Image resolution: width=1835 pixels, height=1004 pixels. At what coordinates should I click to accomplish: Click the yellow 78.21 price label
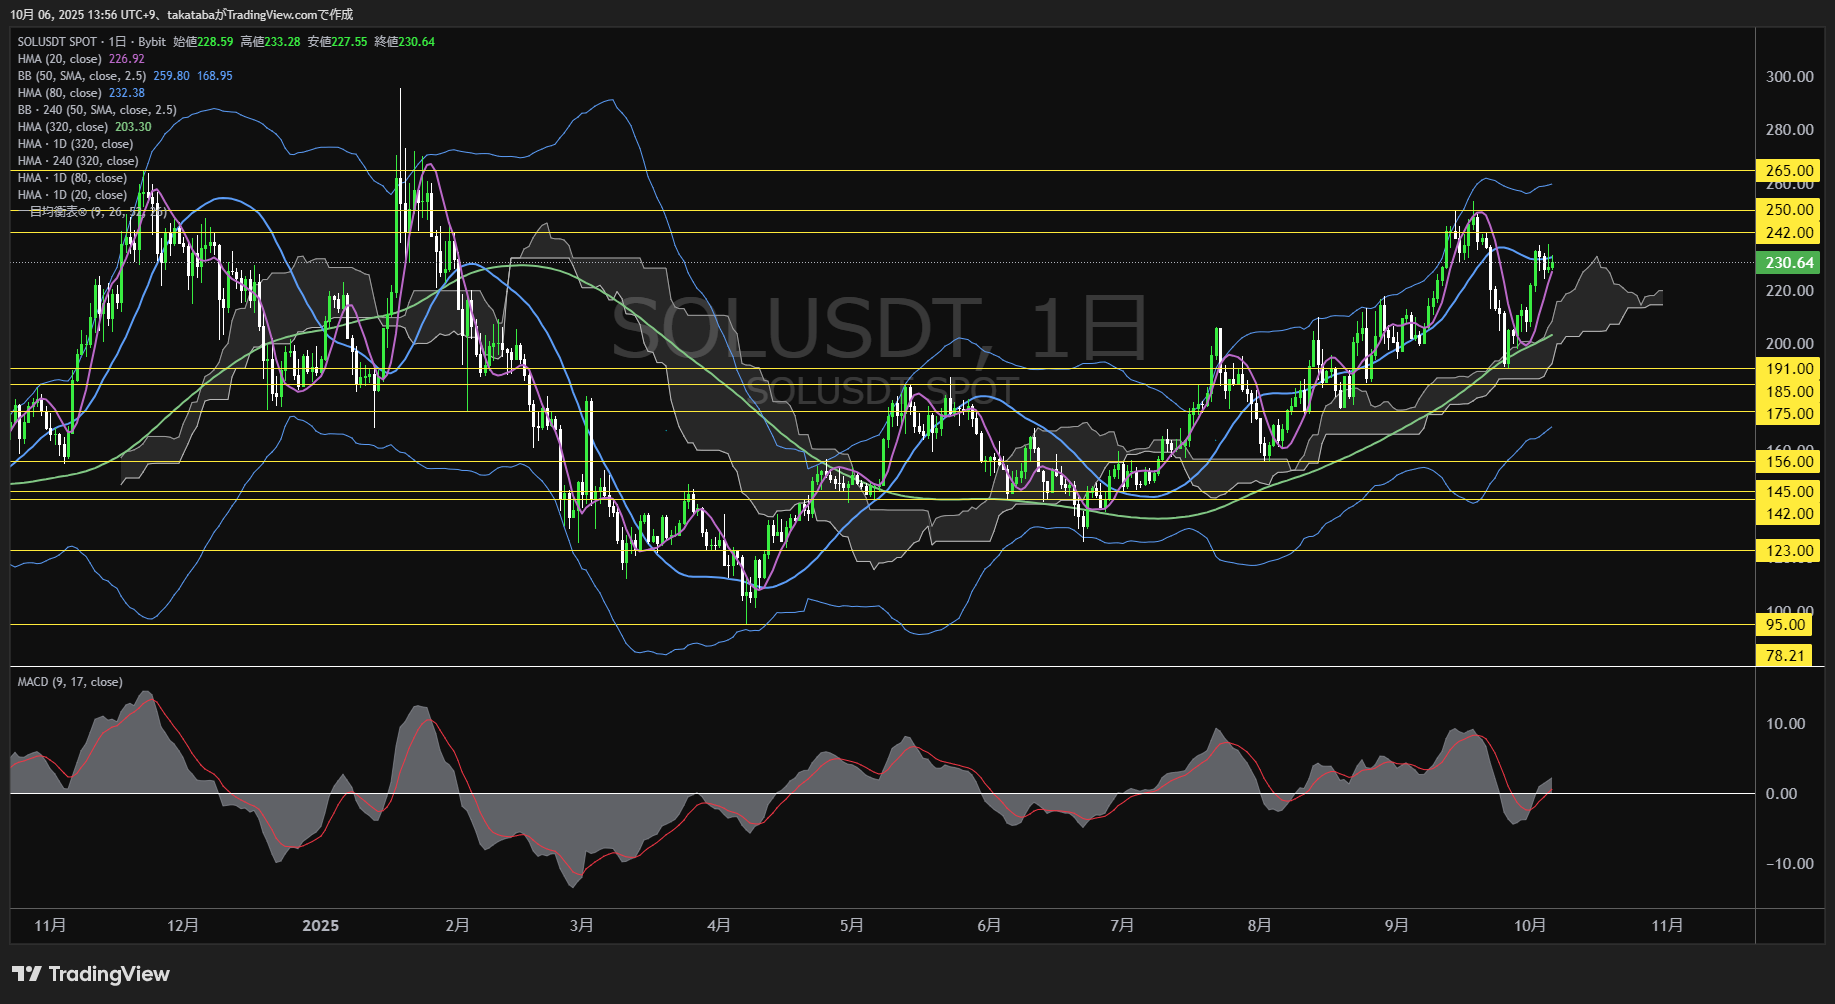pyautogui.click(x=1784, y=656)
